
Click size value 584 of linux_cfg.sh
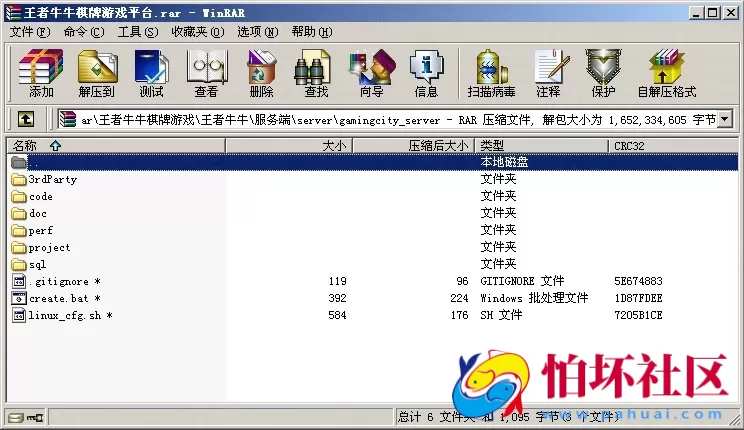click(x=337, y=315)
